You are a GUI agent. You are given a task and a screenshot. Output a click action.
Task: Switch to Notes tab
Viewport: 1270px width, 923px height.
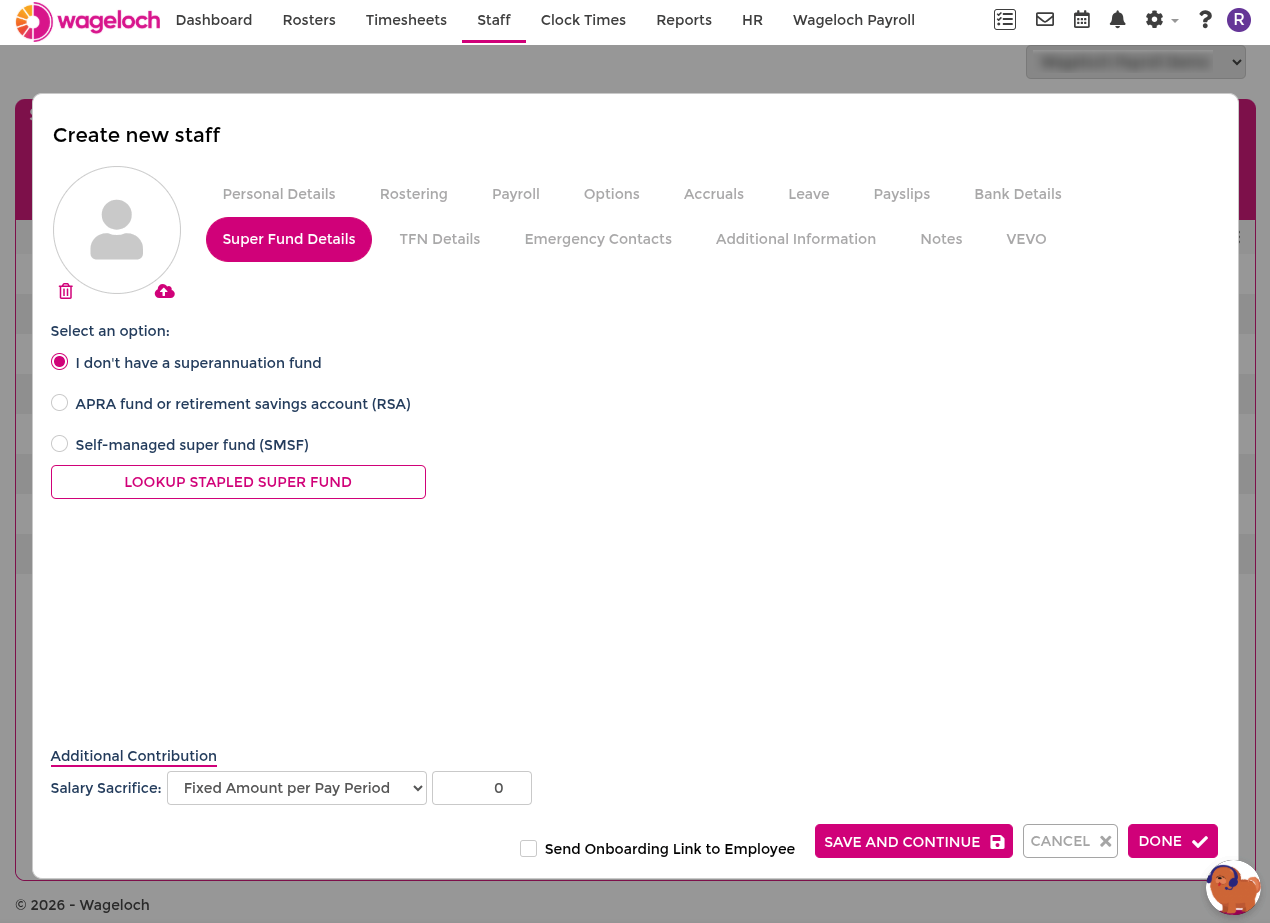click(941, 239)
